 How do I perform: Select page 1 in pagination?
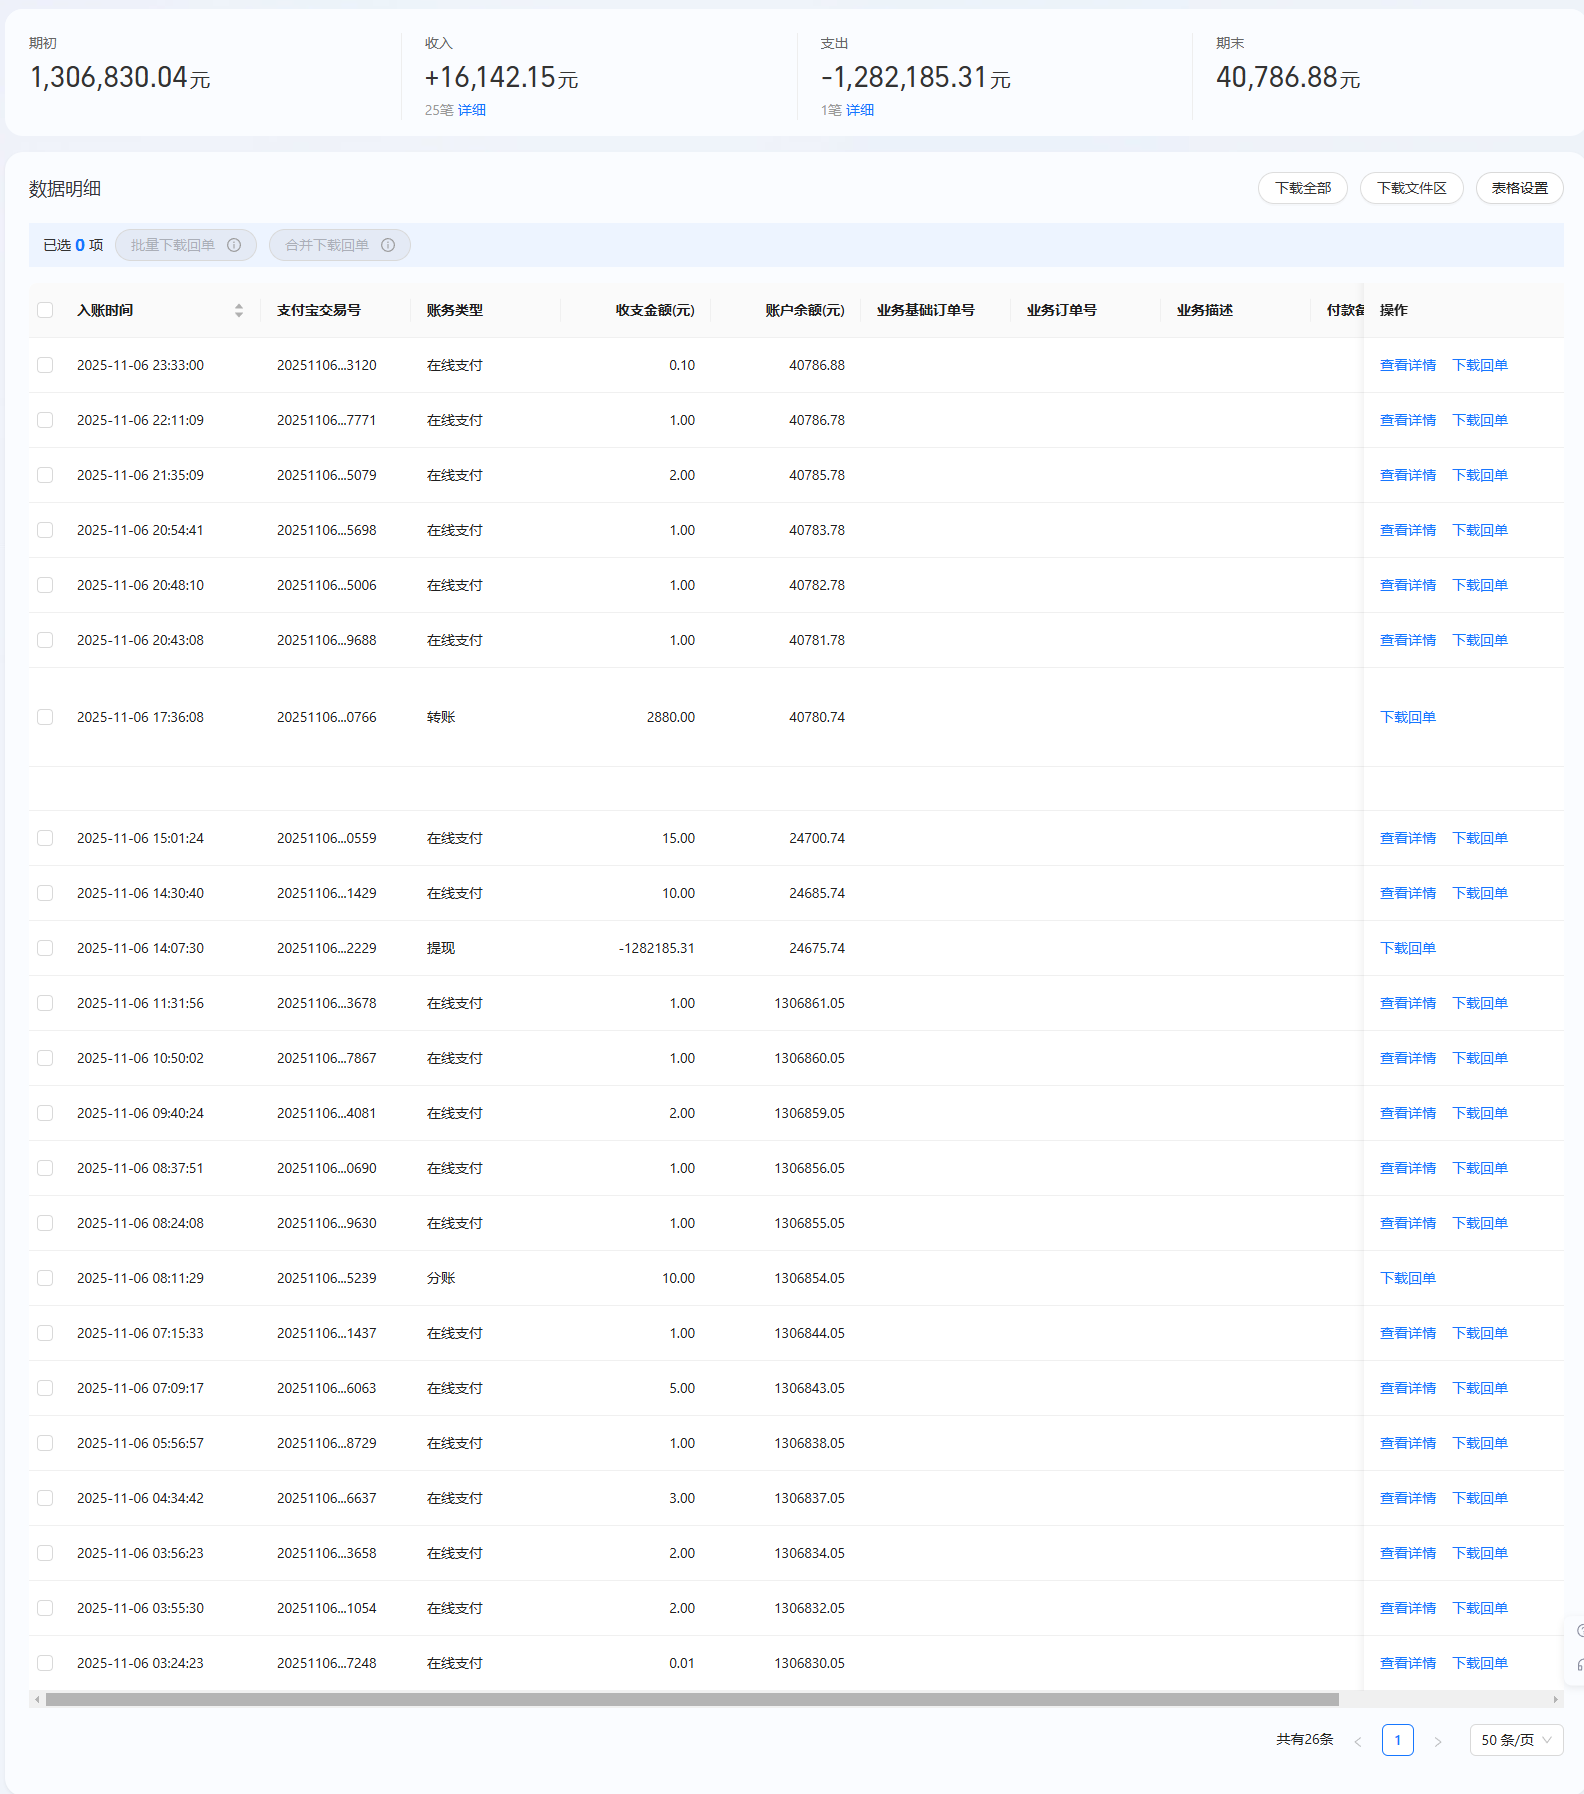point(1397,1740)
